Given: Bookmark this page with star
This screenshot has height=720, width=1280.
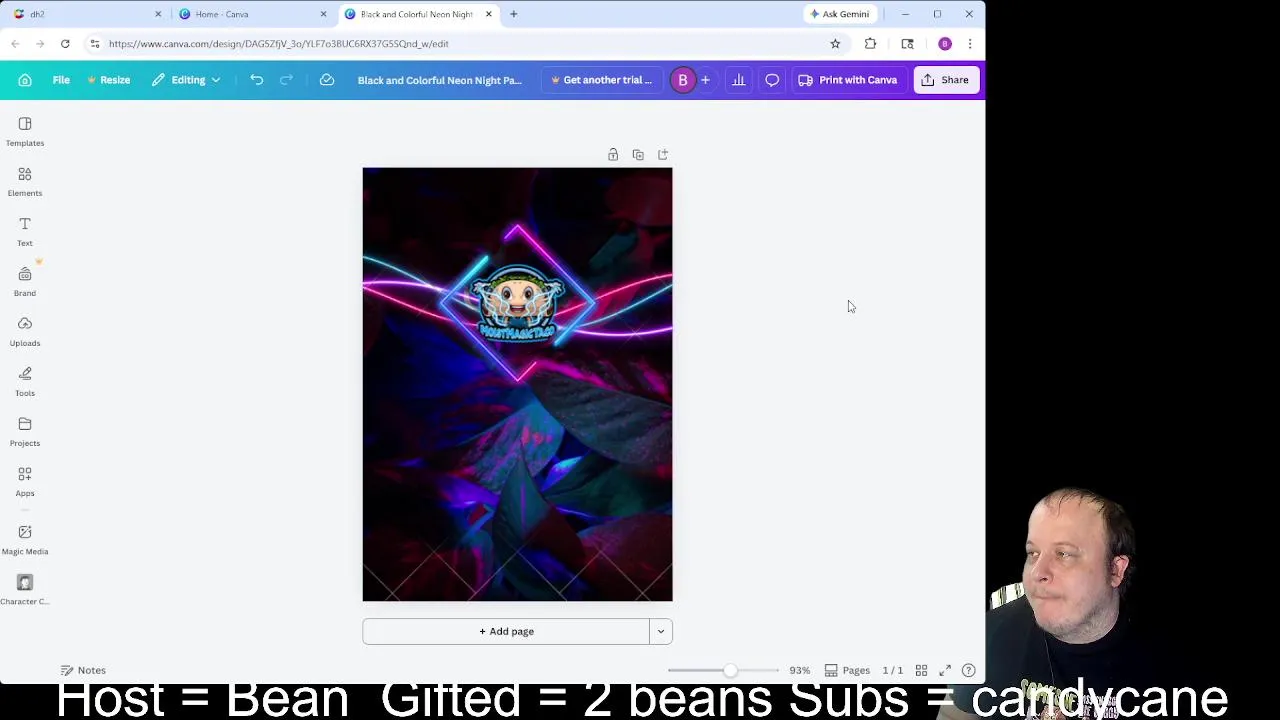Looking at the screenshot, I should pos(835,44).
